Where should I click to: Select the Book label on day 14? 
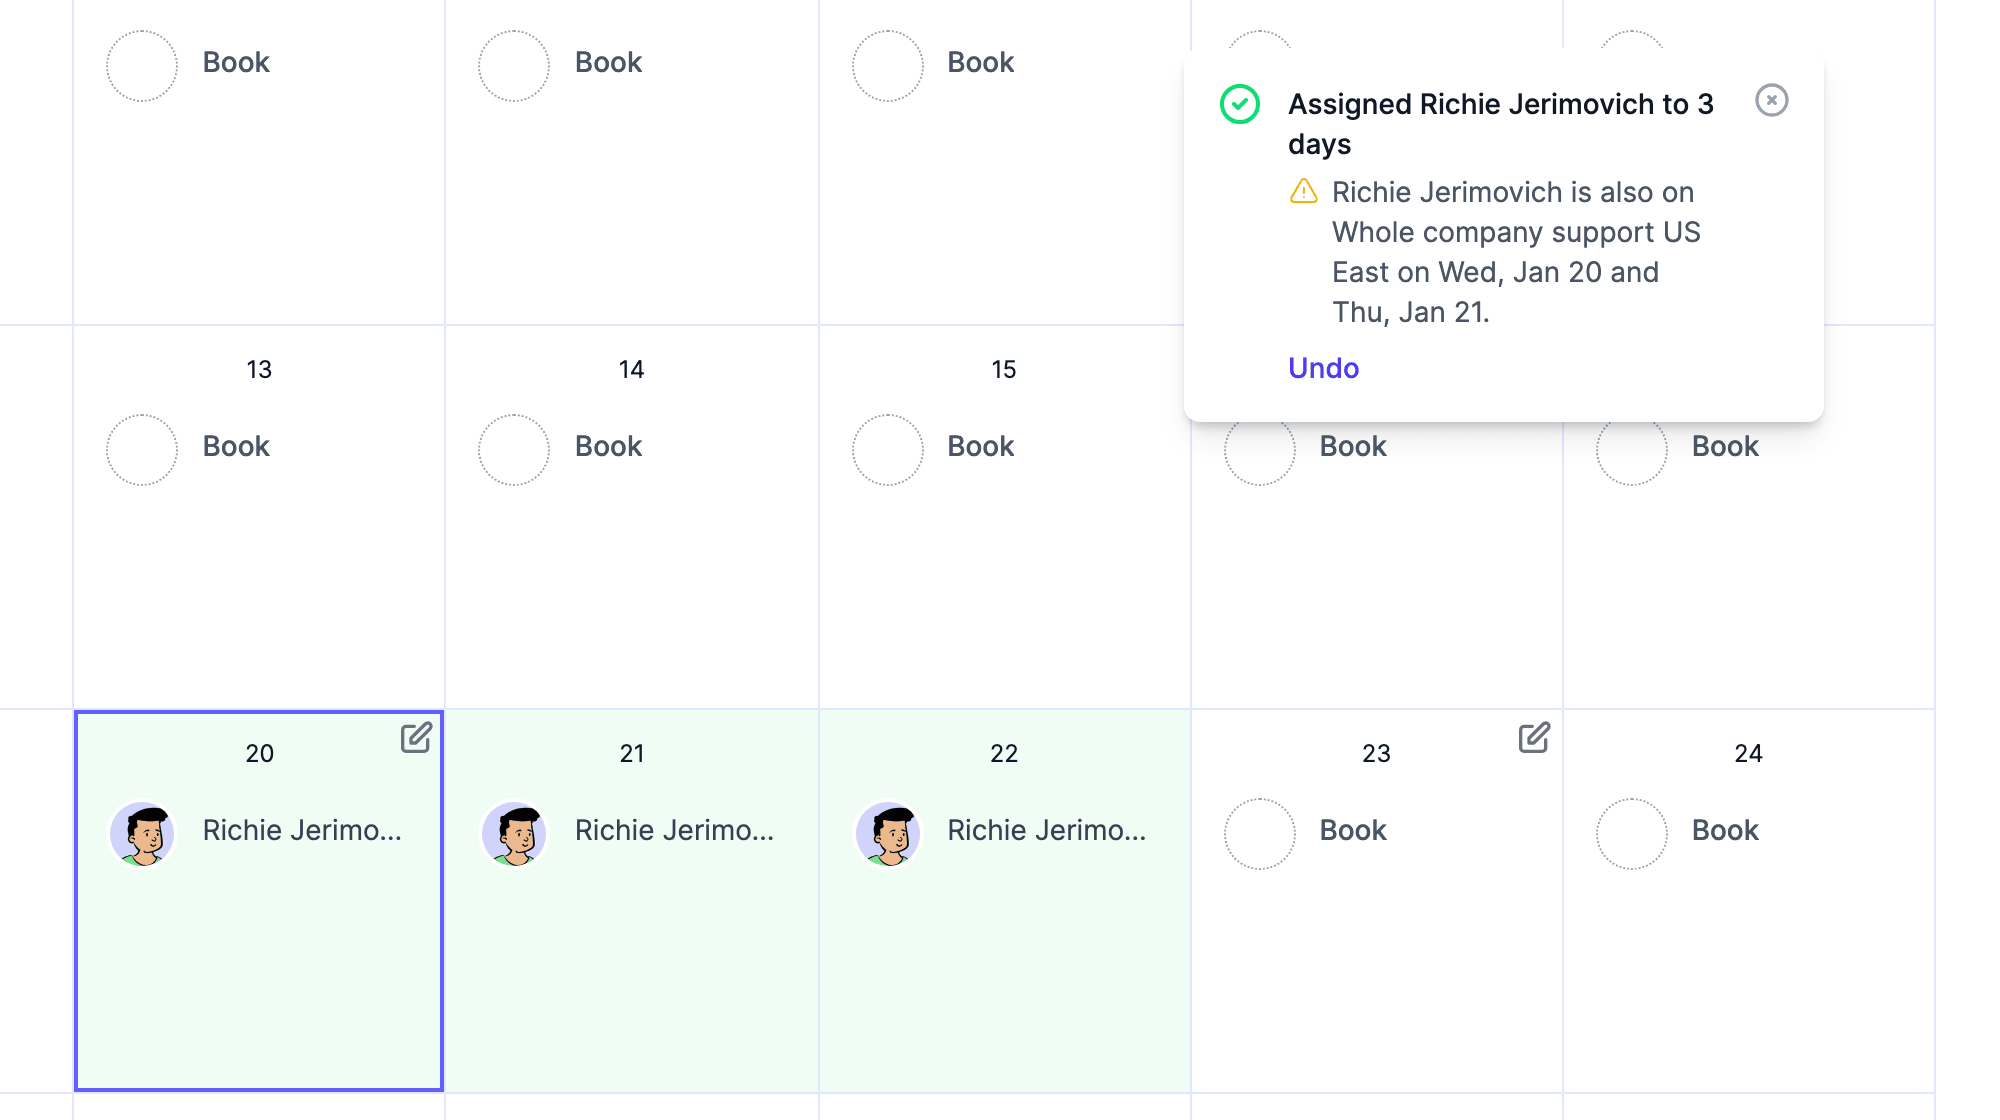point(608,446)
